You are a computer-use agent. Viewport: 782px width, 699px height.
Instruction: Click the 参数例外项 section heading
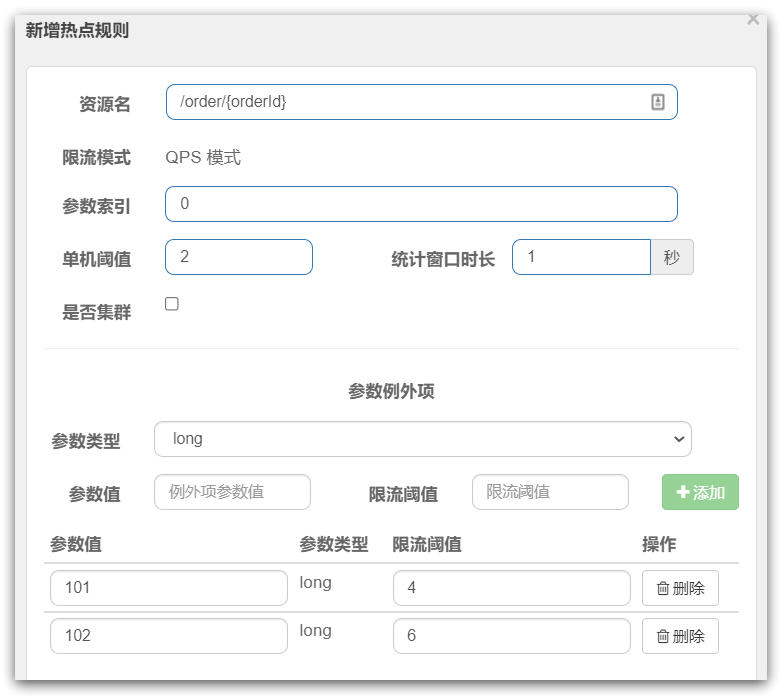coord(391,391)
